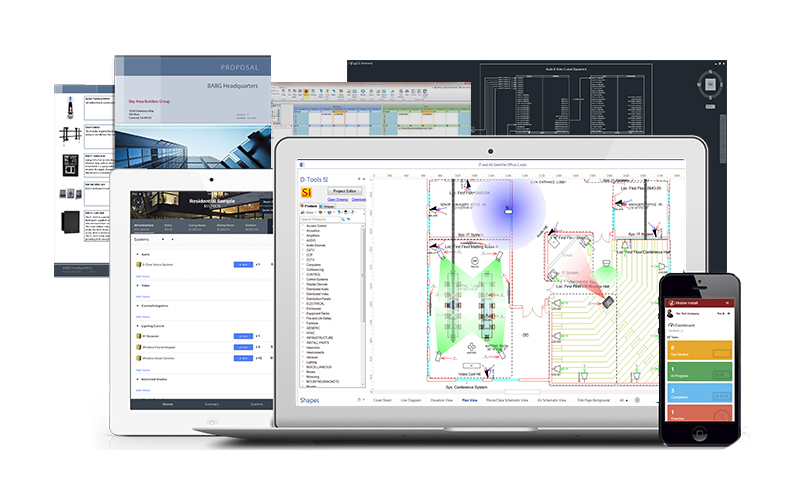Click the drawing horizontal scrollbar
The width and height of the screenshot is (800, 500).
pos(521,392)
